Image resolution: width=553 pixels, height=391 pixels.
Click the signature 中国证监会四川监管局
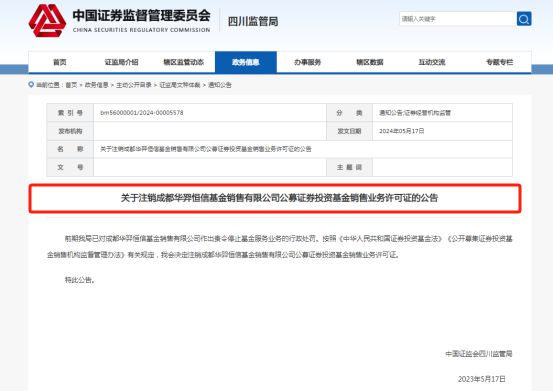[x=479, y=354]
